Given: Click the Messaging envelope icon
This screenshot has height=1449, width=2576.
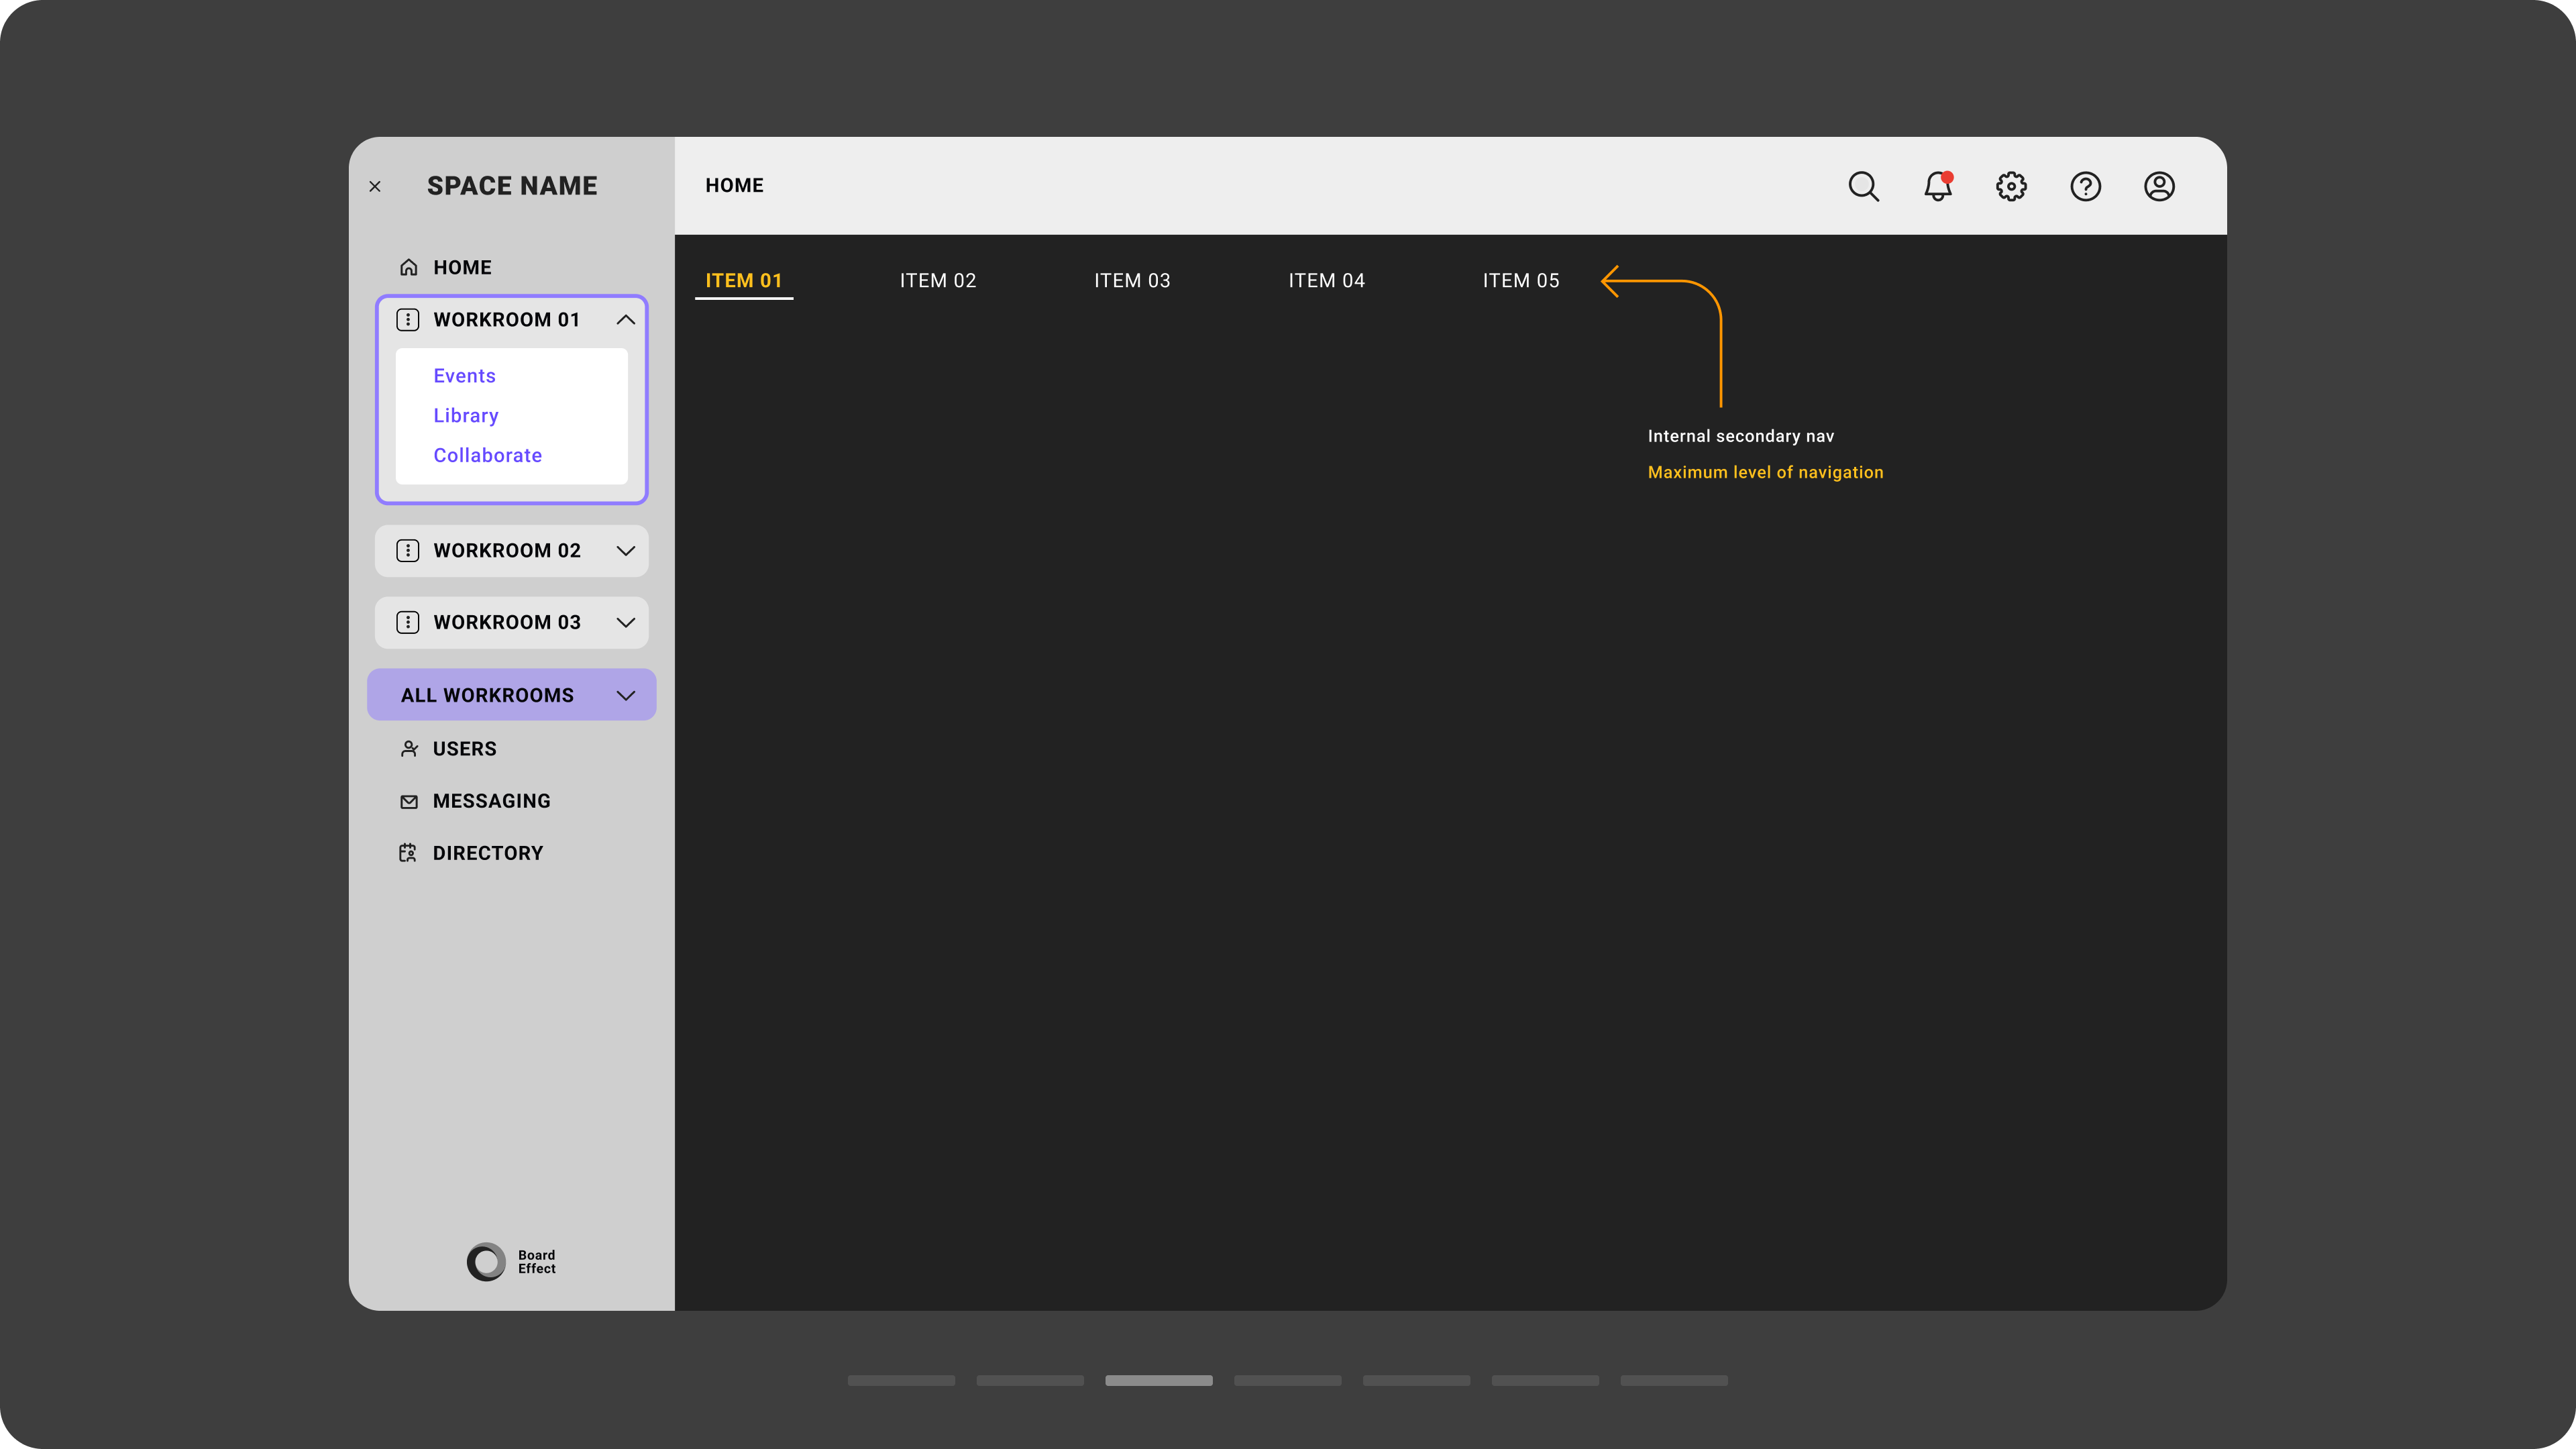Looking at the screenshot, I should 408,801.
